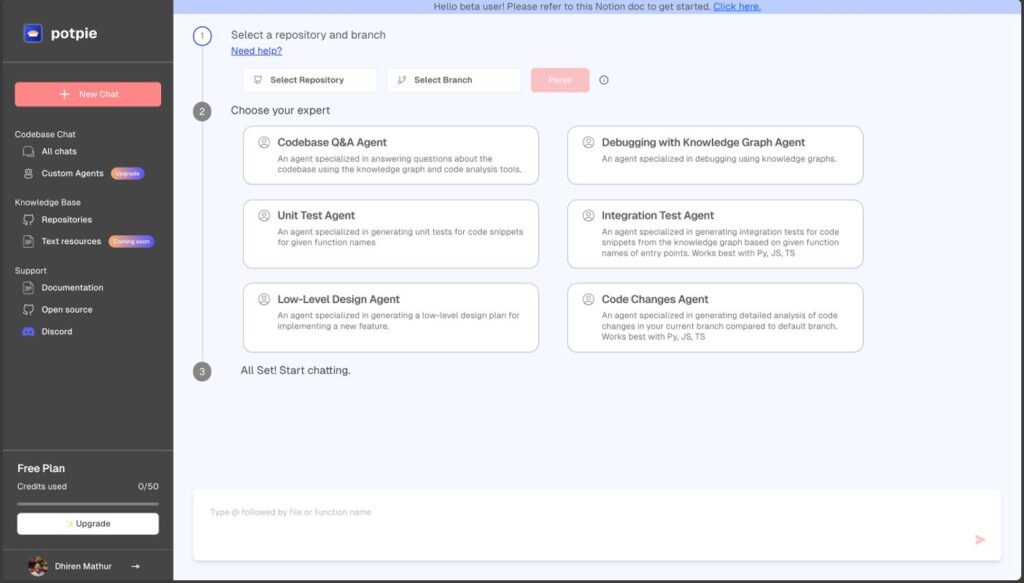Image resolution: width=1024 pixels, height=583 pixels.
Task: Open Repositories in Knowledge Base
Action: click(67, 220)
